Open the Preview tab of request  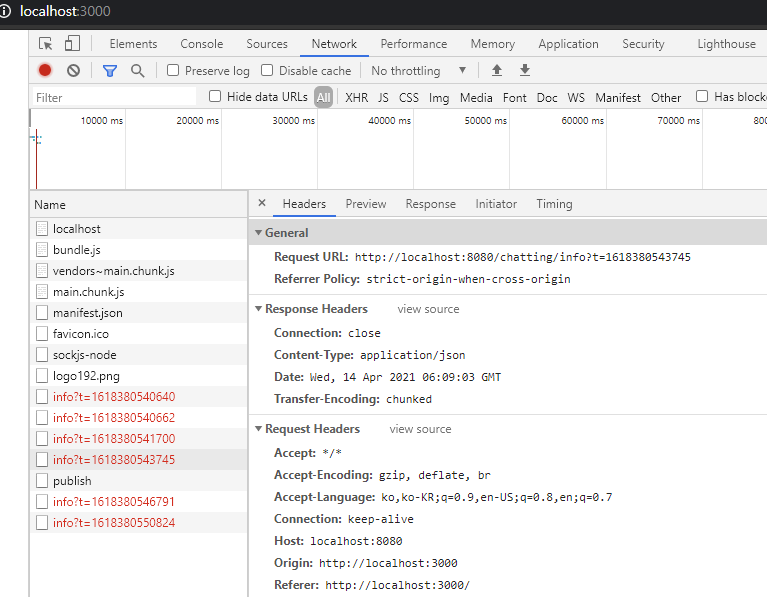[366, 204]
